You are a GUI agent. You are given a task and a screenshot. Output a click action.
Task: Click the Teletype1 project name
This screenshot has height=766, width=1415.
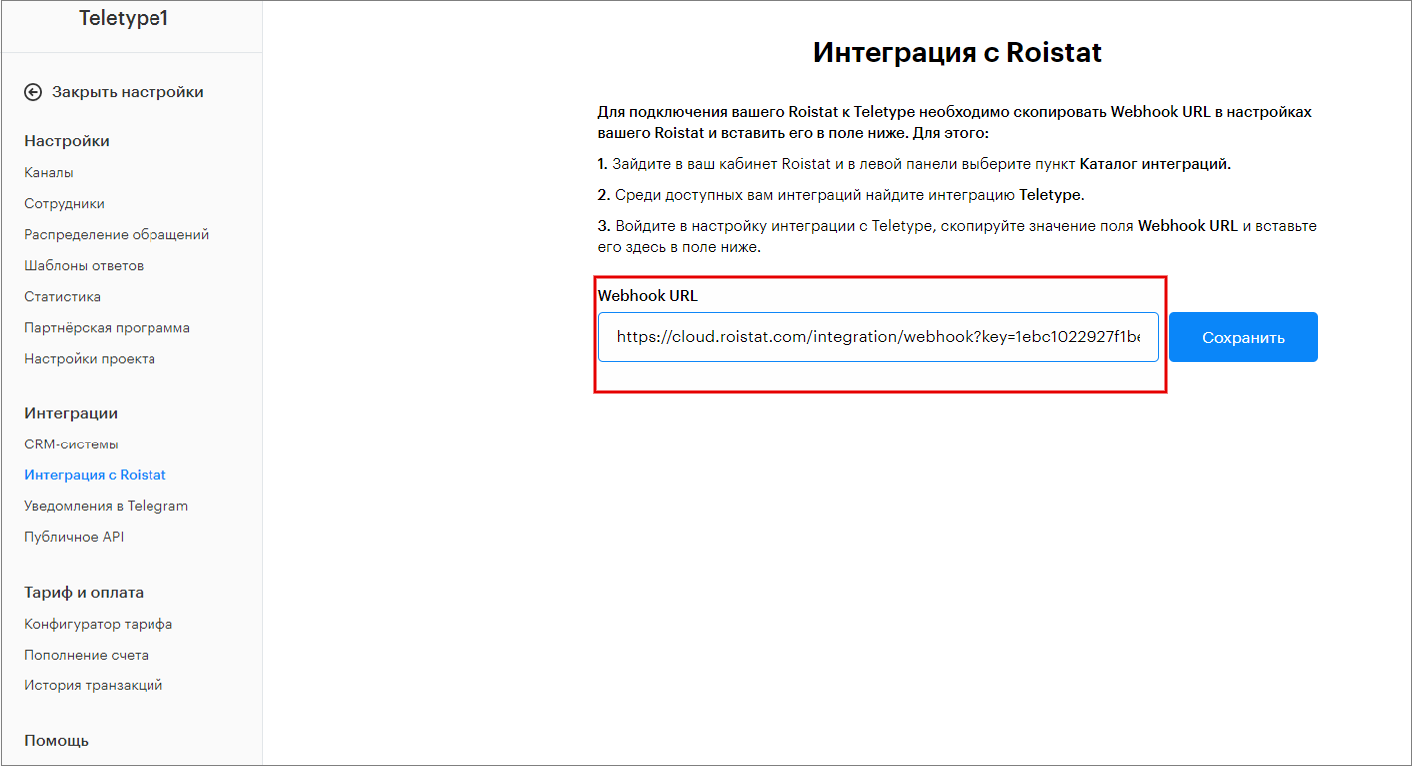pos(124,18)
